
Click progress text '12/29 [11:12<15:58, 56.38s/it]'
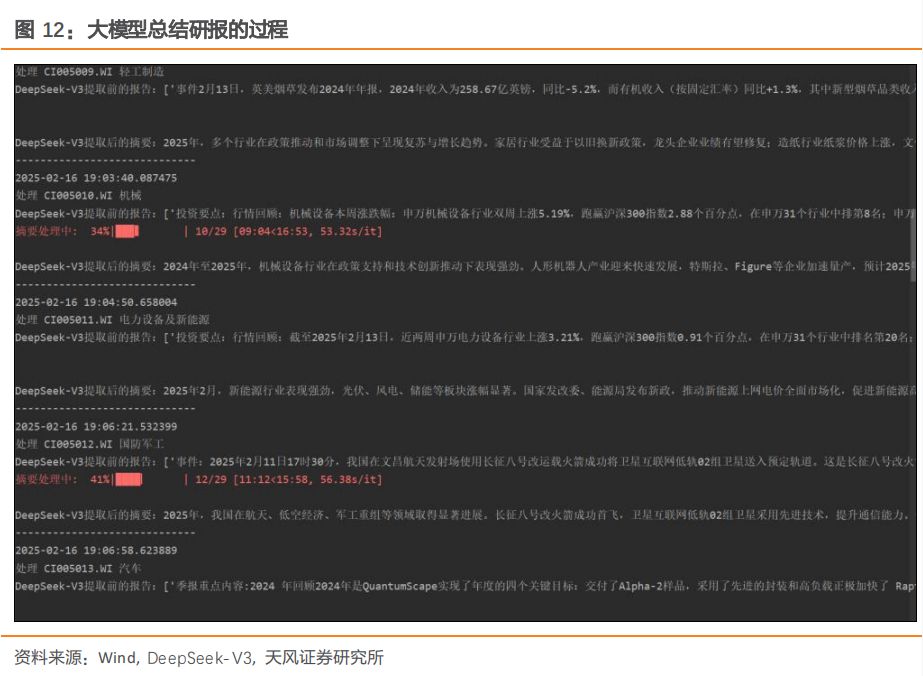point(288,479)
